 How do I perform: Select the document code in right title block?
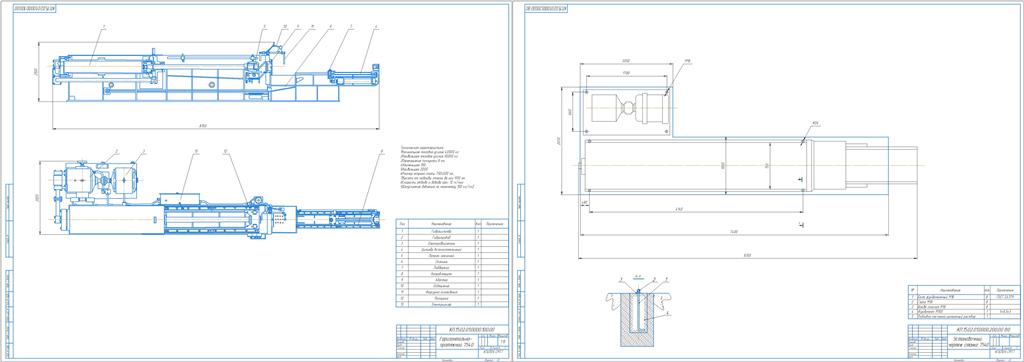point(984,329)
